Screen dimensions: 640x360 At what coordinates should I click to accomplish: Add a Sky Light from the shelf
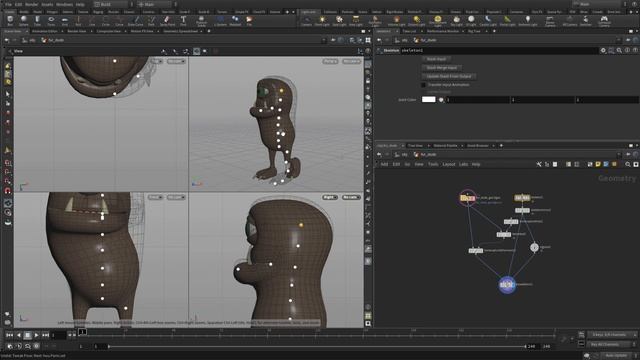tap(456, 21)
